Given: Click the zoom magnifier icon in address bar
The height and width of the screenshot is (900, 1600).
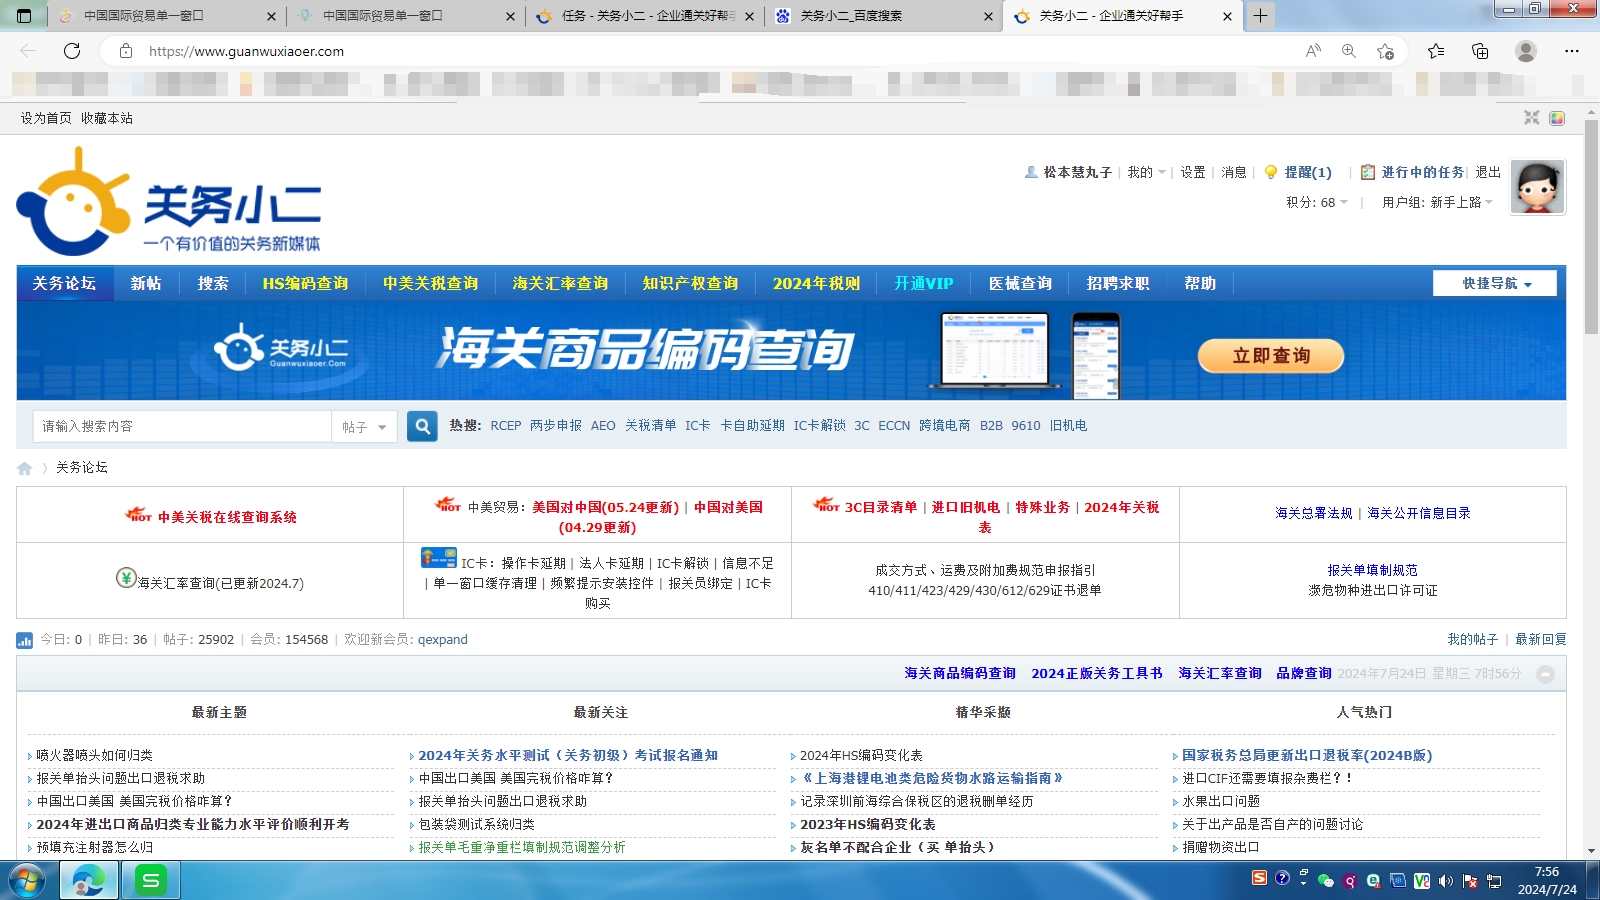Looking at the screenshot, I should [x=1349, y=51].
